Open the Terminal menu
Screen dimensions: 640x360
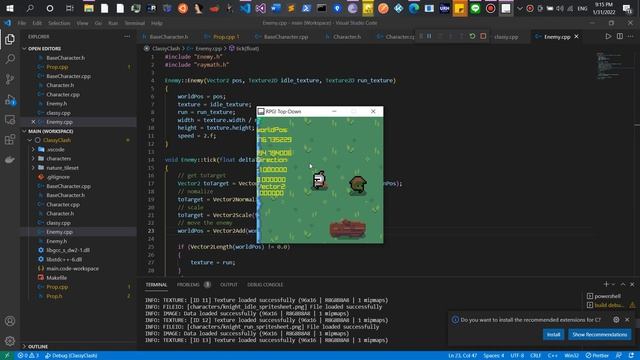click(135, 23)
